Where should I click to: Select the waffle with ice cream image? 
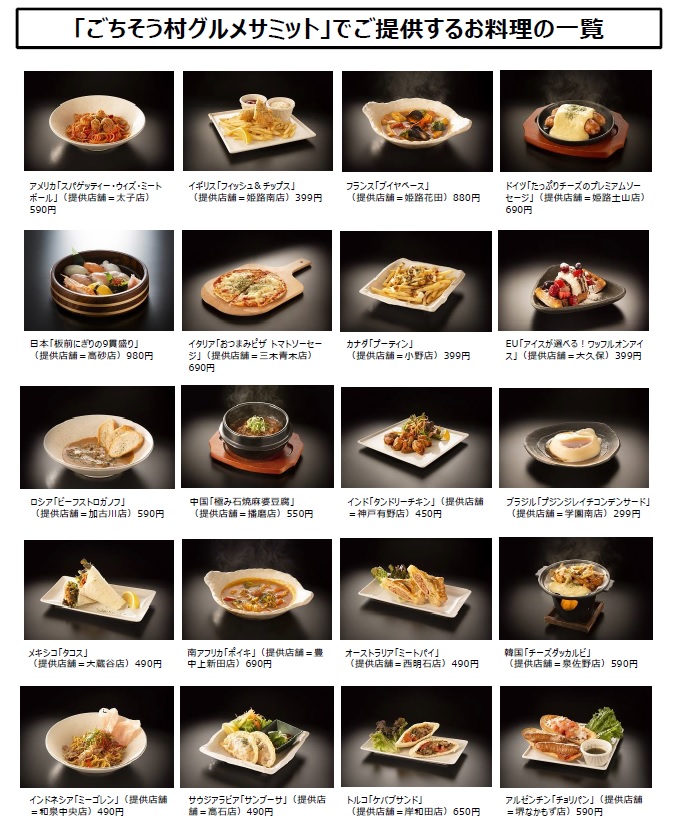tap(573, 280)
